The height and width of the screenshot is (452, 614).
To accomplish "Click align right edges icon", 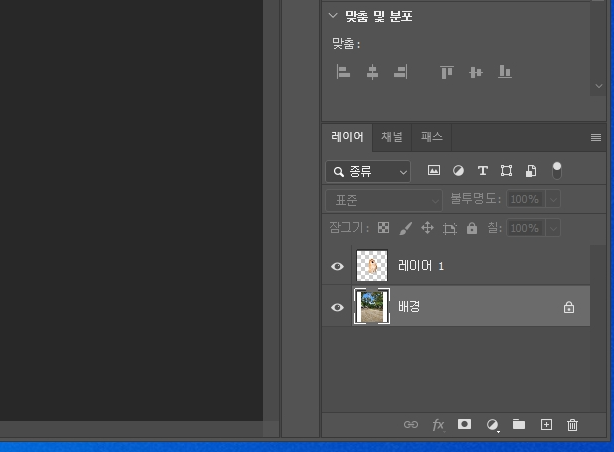I will (401, 72).
